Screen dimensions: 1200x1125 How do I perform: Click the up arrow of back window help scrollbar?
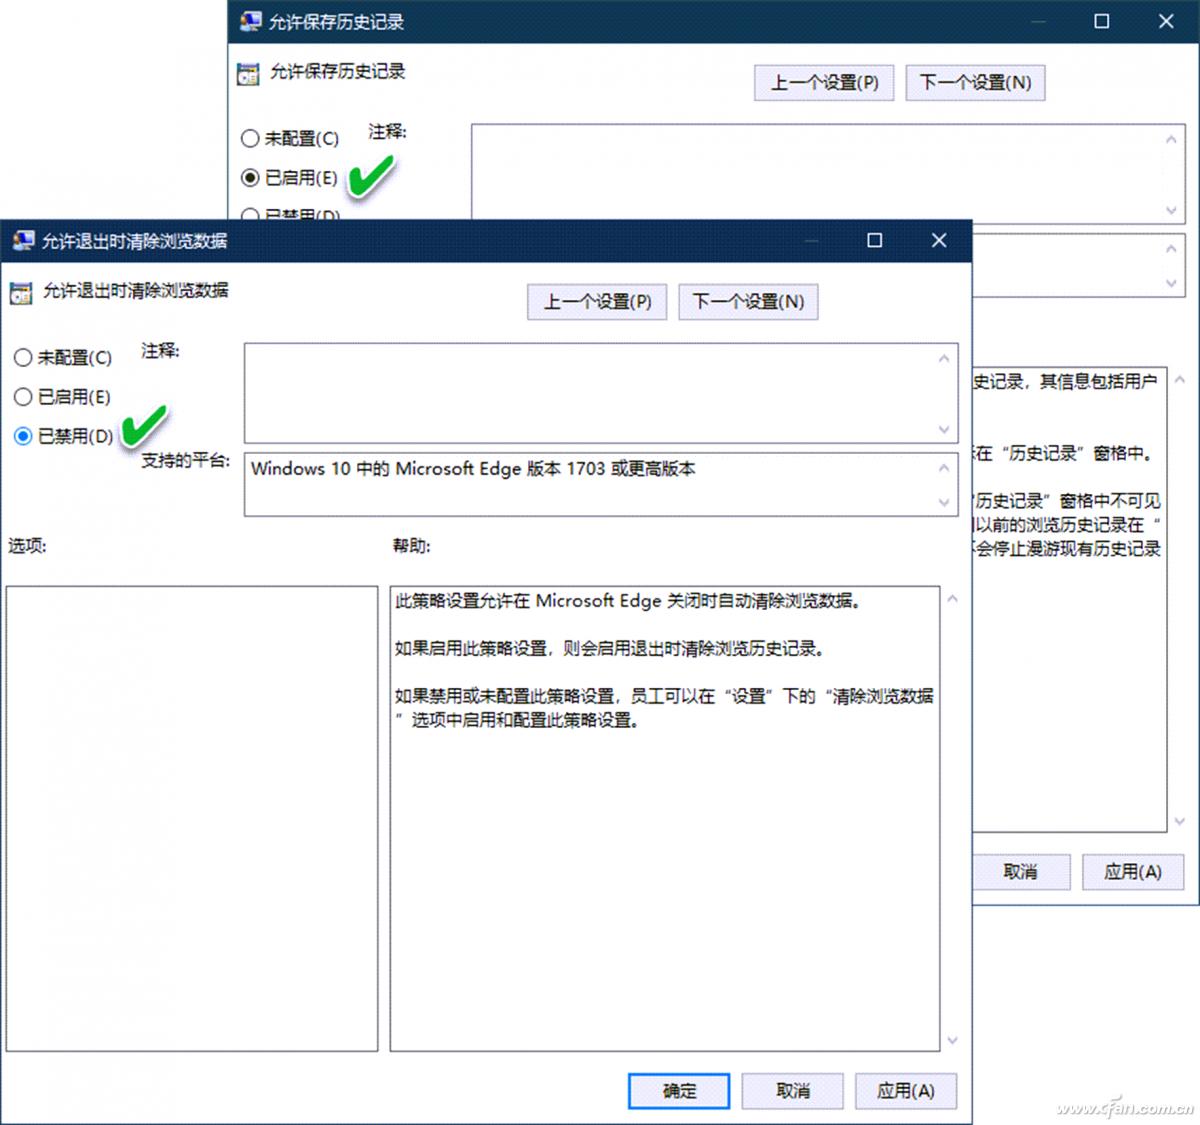pyautogui.click(x=1180, y=380)
